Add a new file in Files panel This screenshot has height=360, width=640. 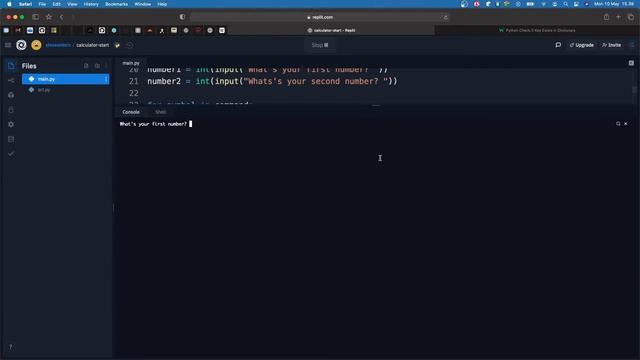point(86,66)
